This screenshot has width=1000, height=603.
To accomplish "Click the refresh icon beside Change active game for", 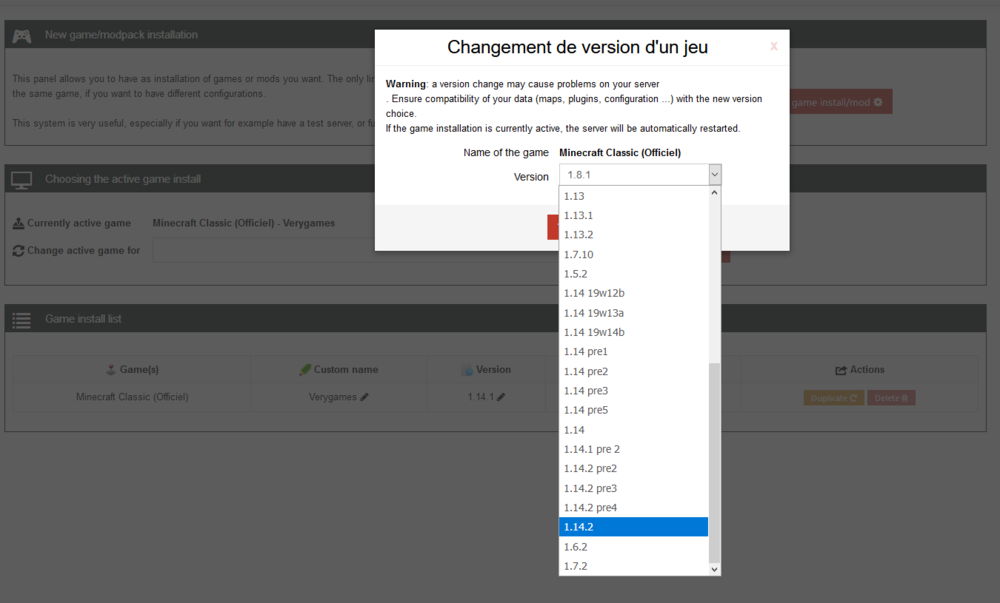I will (x=18, y=250).
